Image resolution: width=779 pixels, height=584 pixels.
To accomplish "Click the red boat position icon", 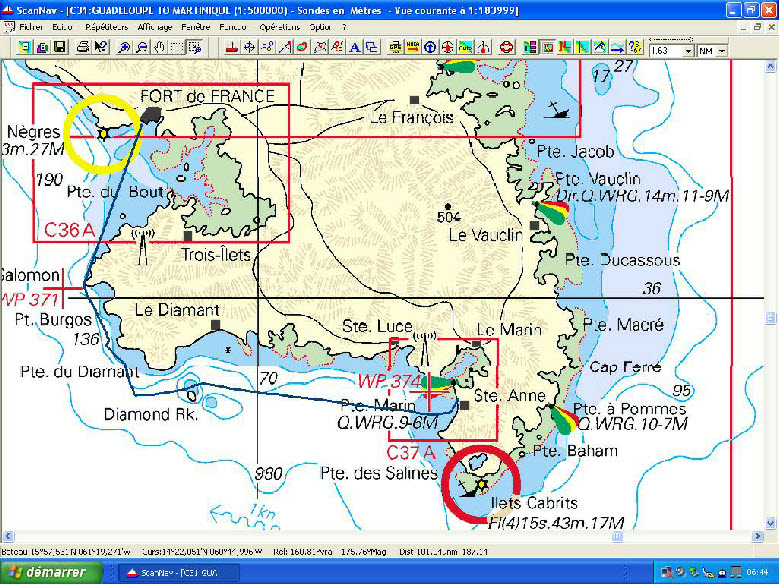I will tap(231, 47).
